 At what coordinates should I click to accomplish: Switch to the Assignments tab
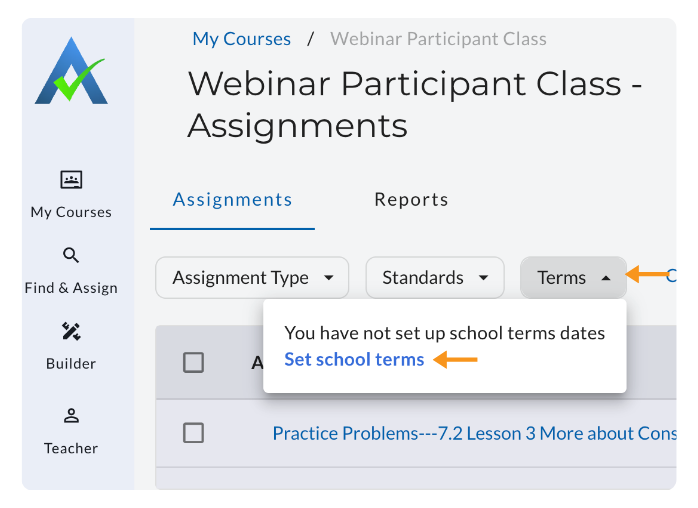click(232, 200)
